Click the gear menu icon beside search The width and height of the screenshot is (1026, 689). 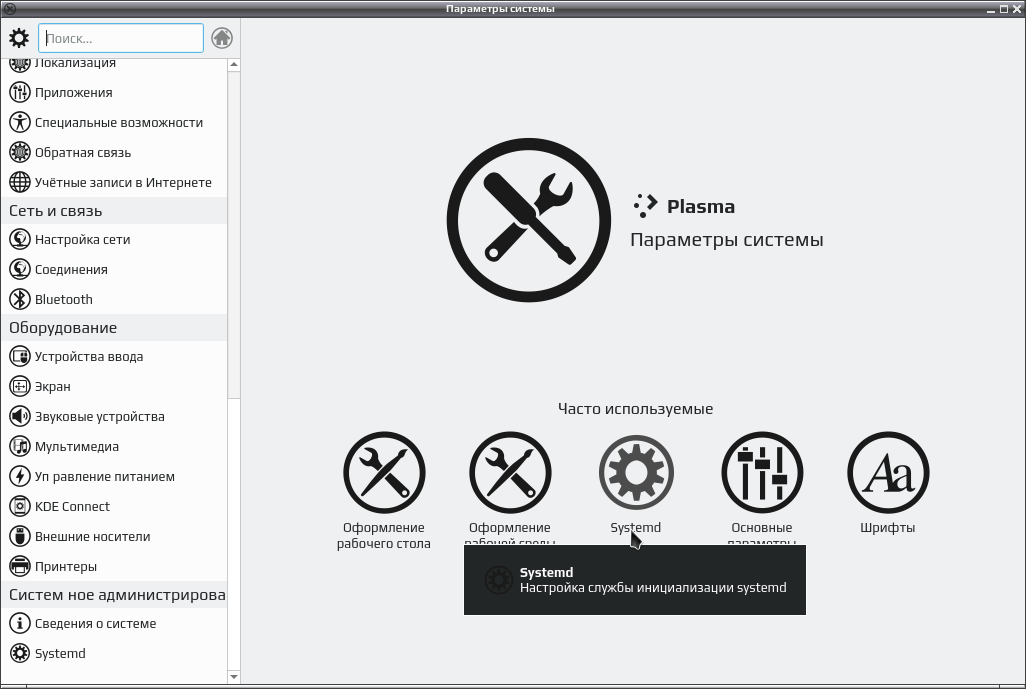[19, 38]
